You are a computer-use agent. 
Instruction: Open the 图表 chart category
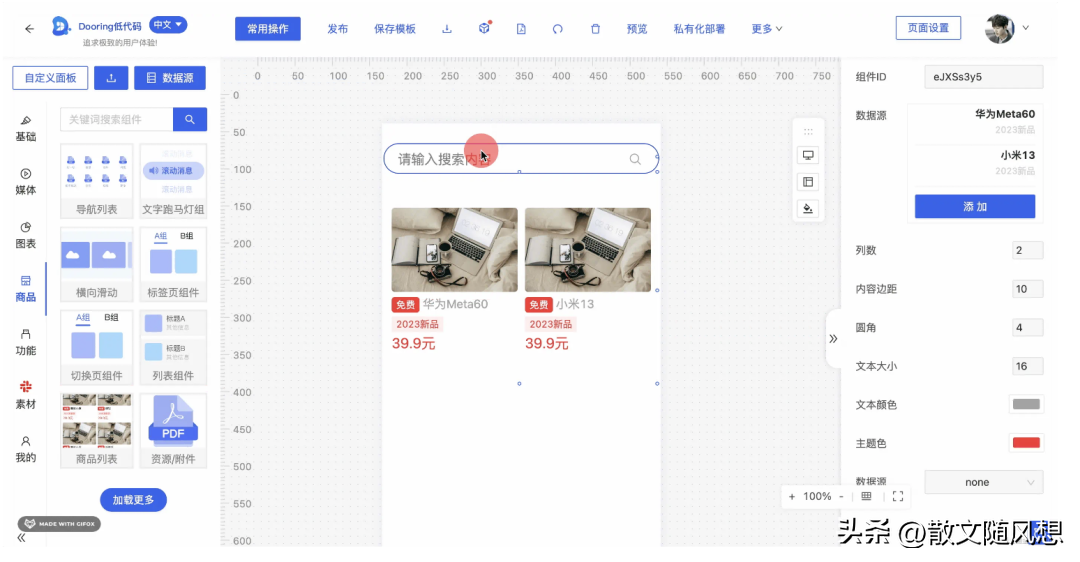pos(25,236)
